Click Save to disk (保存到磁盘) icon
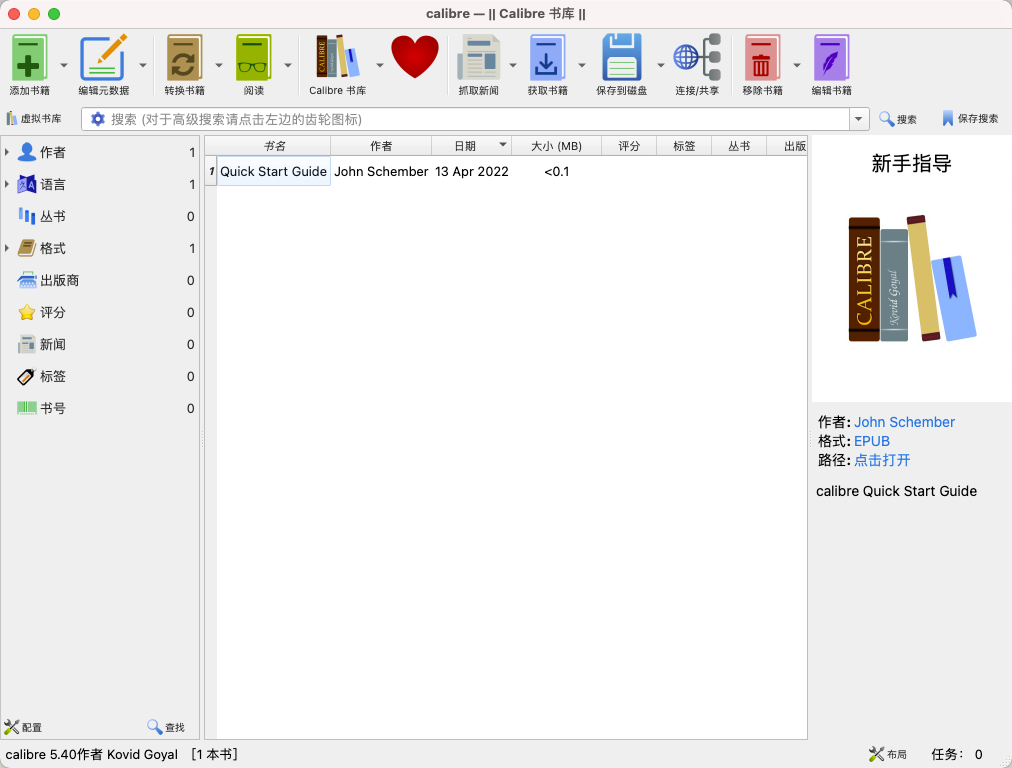Viewport: 1012px width, 768px height. 622,58
